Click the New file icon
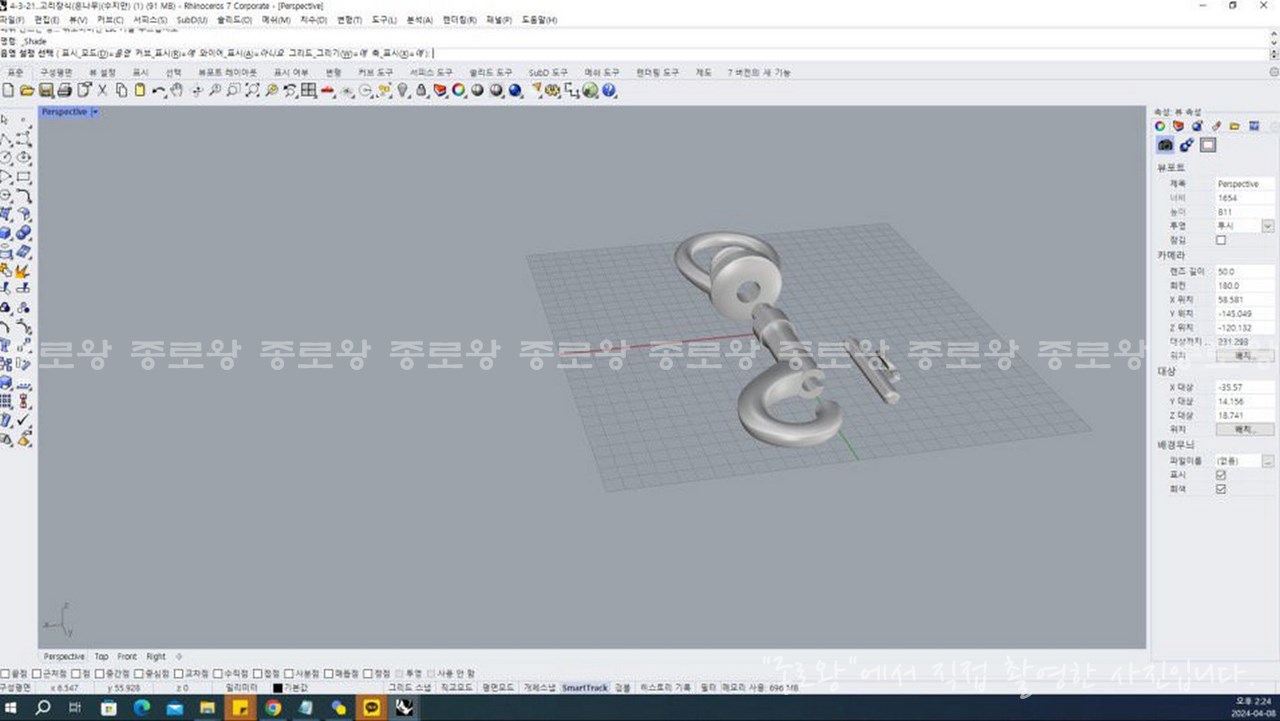Screen dimensions: 1280x721 8,90
